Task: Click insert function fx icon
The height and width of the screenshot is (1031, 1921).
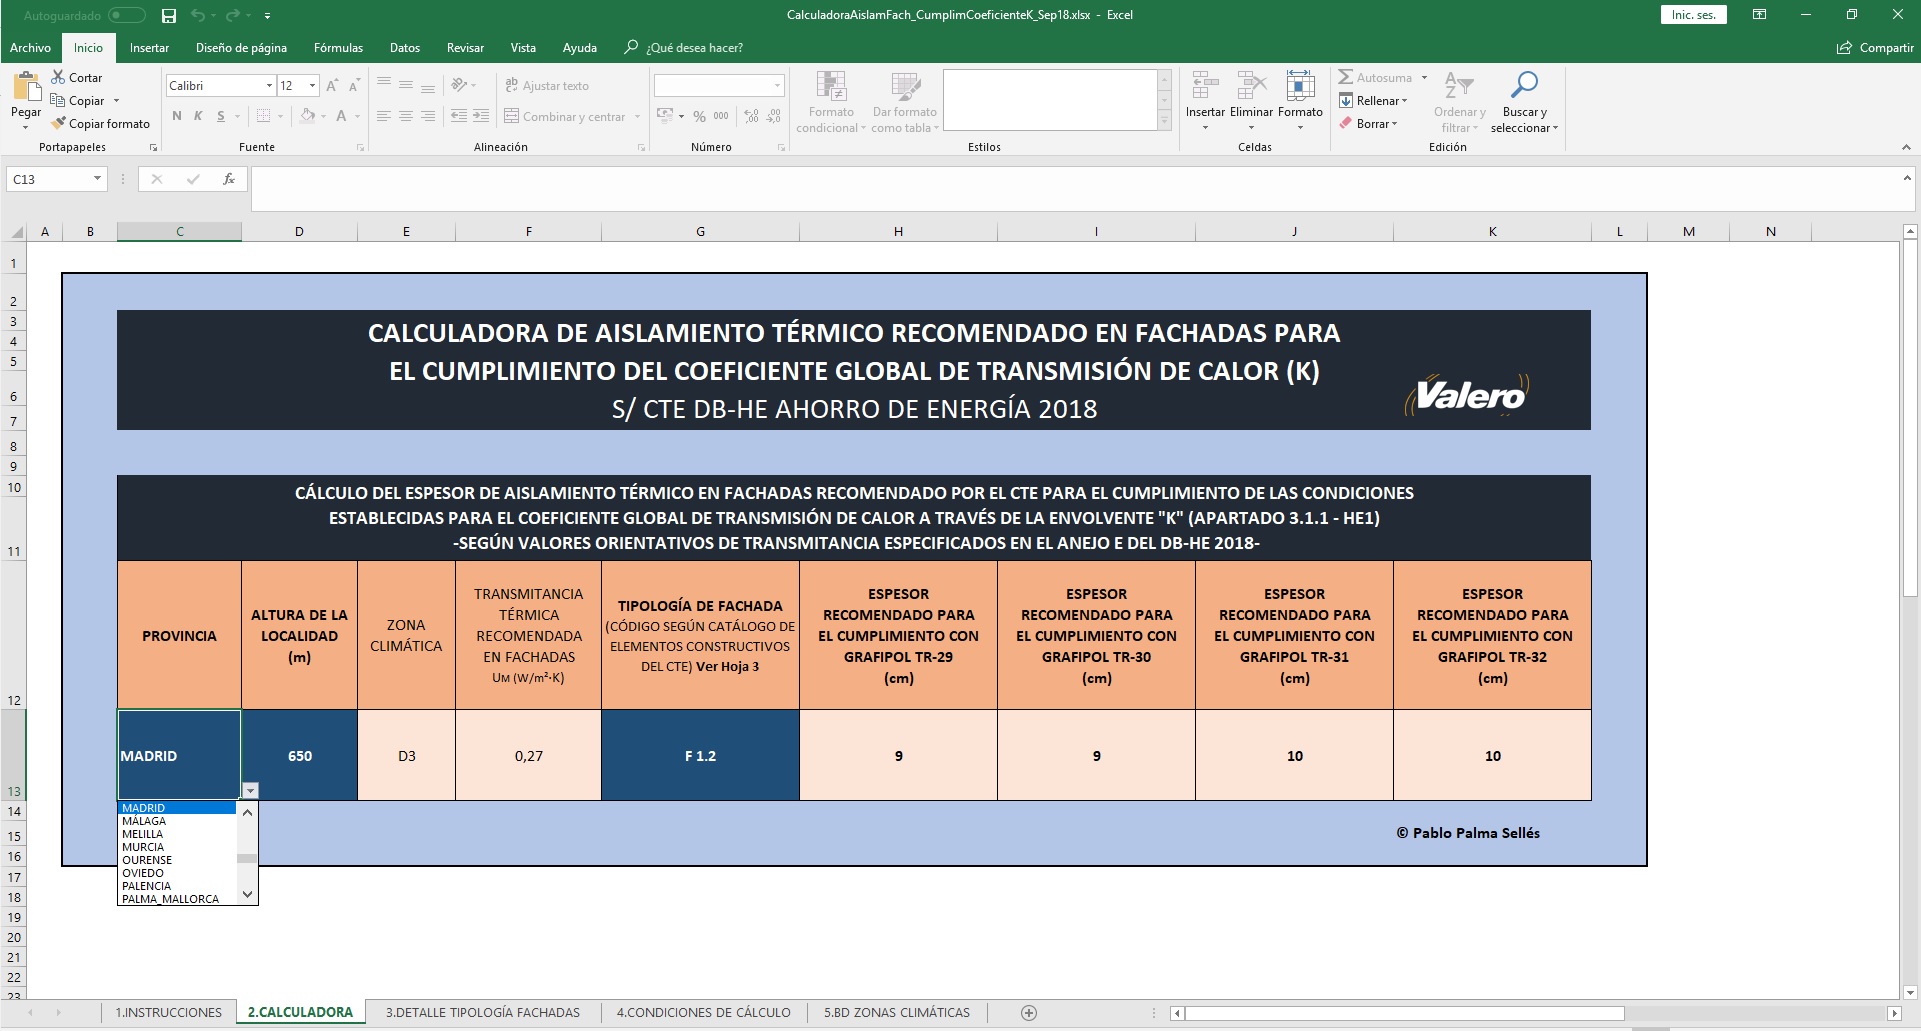Action: click(x=229, y=179)
